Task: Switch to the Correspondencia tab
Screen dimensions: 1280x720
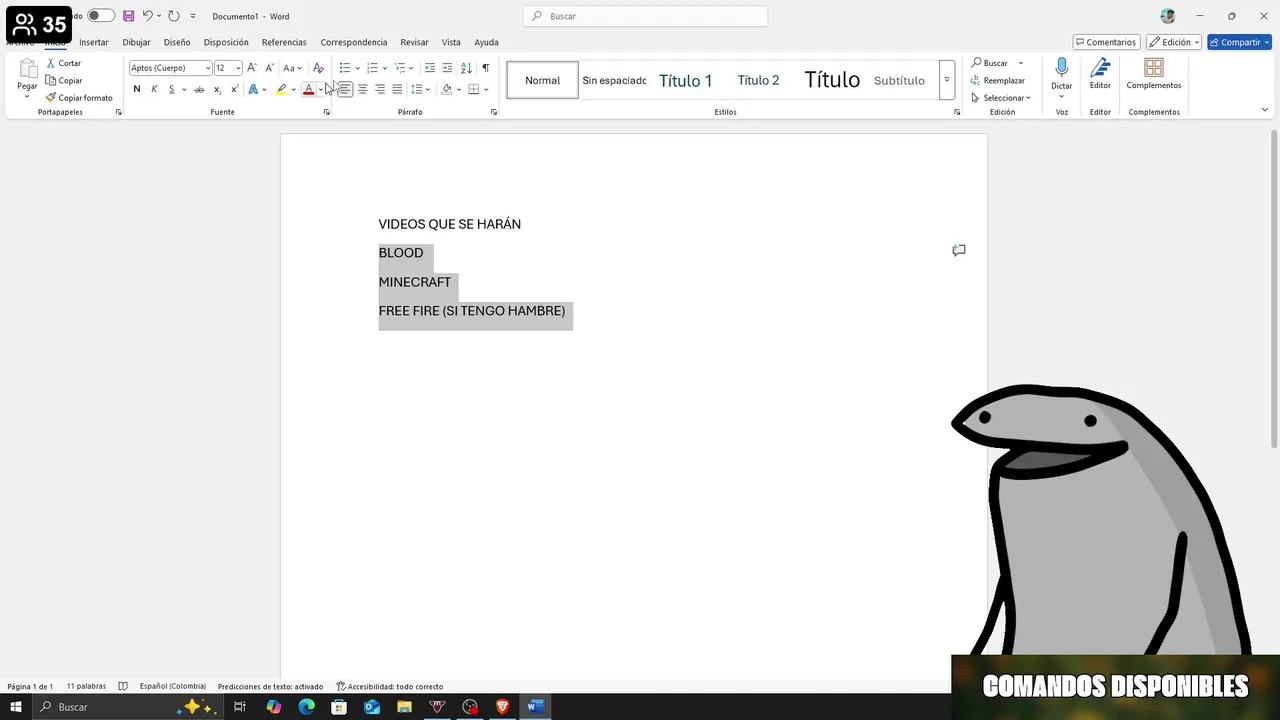Action: tap(354, 42)
